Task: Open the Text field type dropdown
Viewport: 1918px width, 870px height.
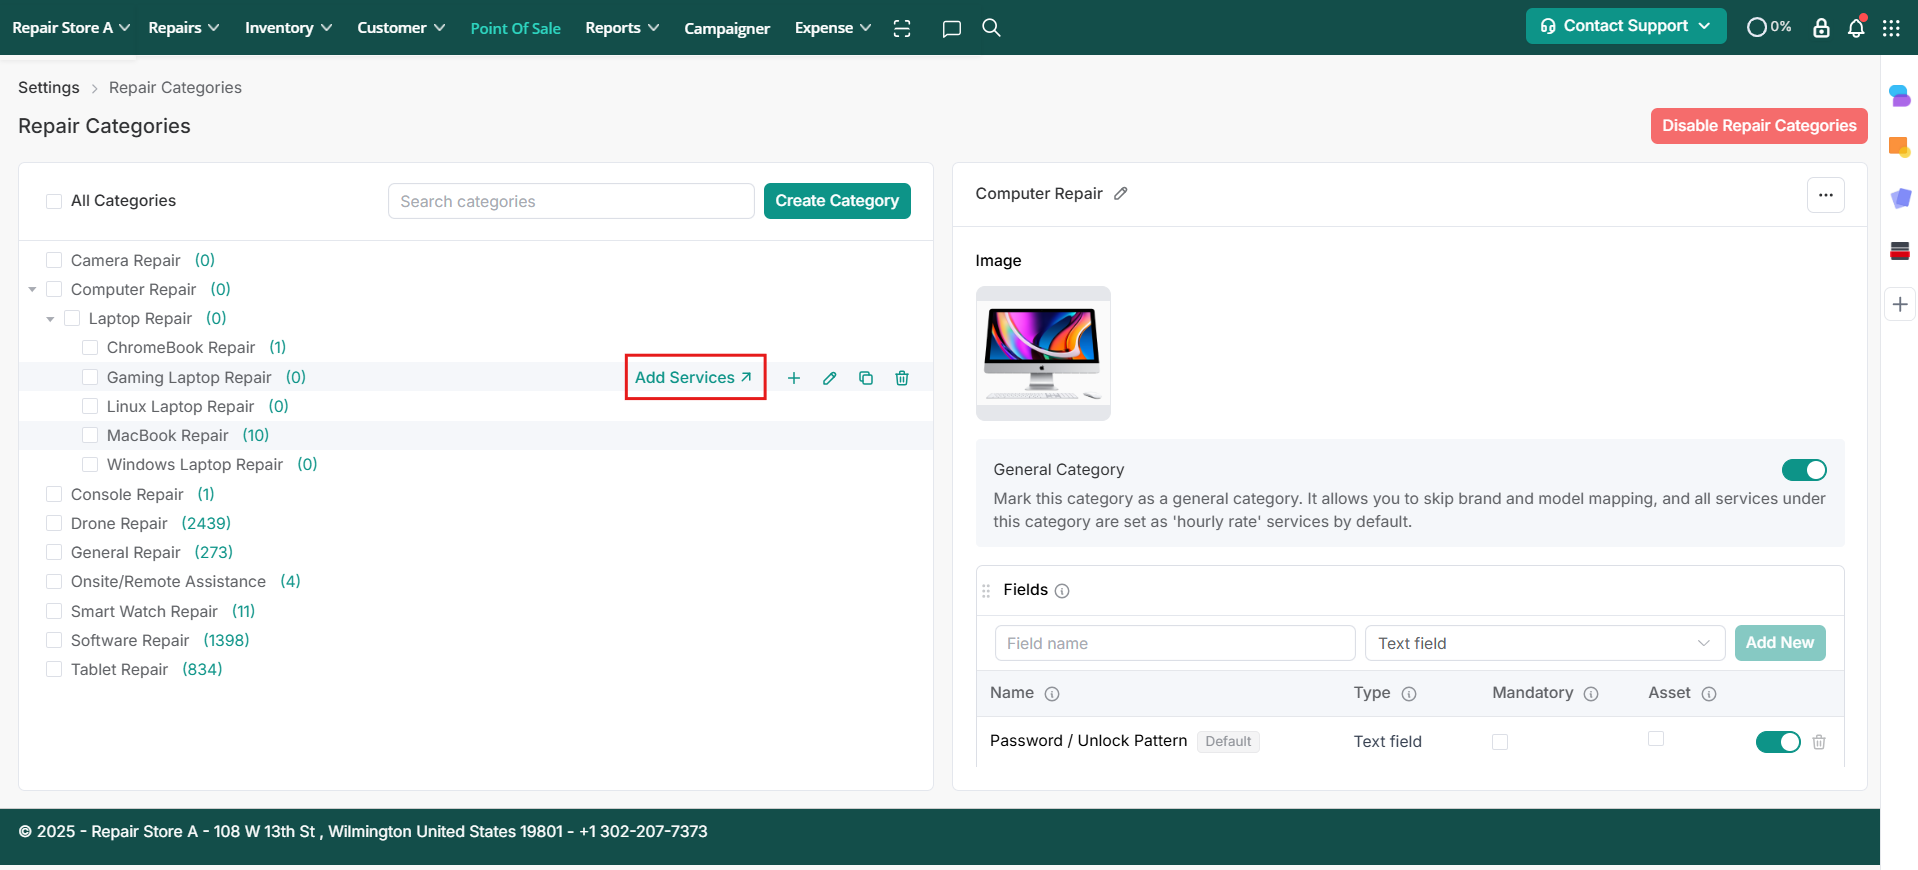Action: click(1544, 643)
